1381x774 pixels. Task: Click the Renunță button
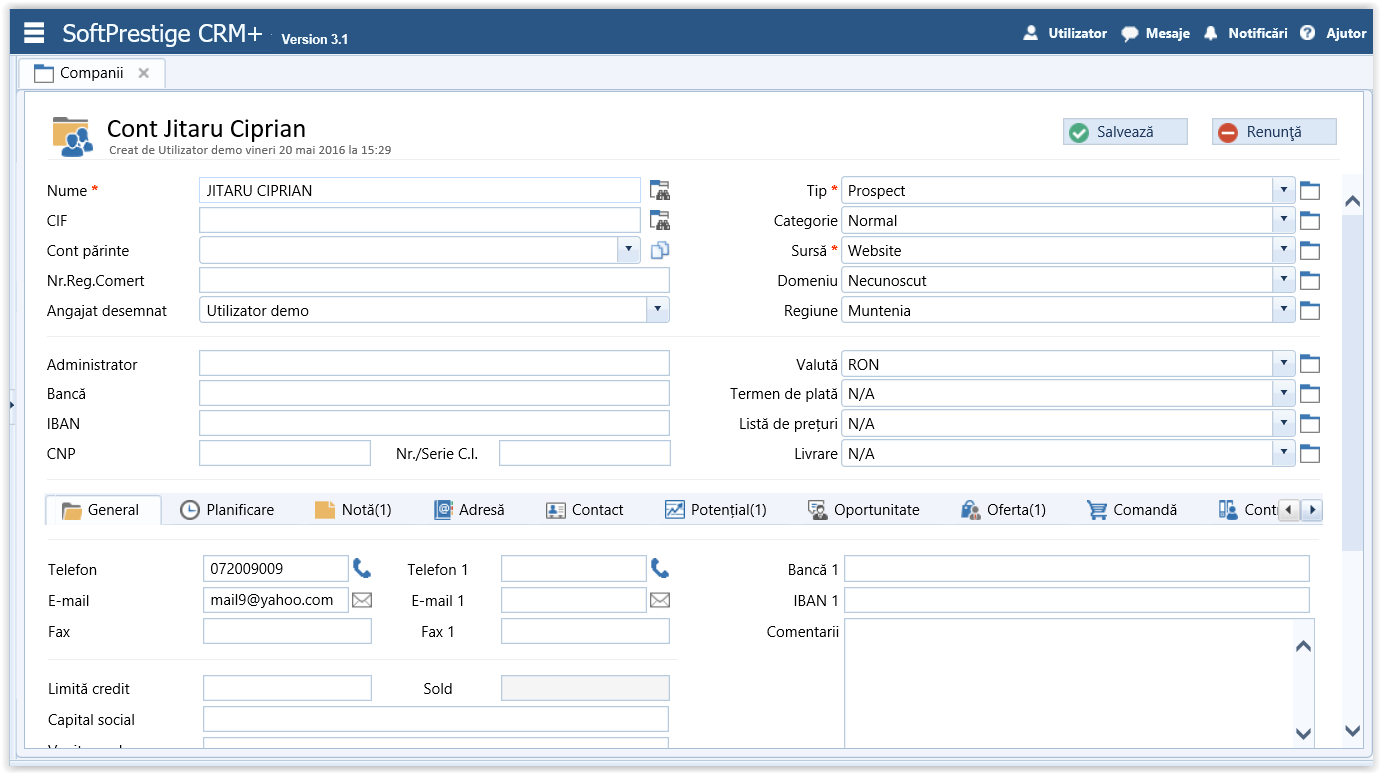point(1274,132)
